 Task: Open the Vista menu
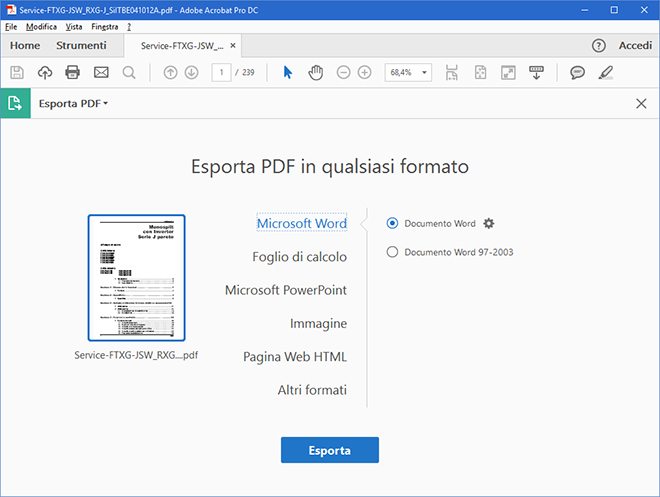[74, 26]
